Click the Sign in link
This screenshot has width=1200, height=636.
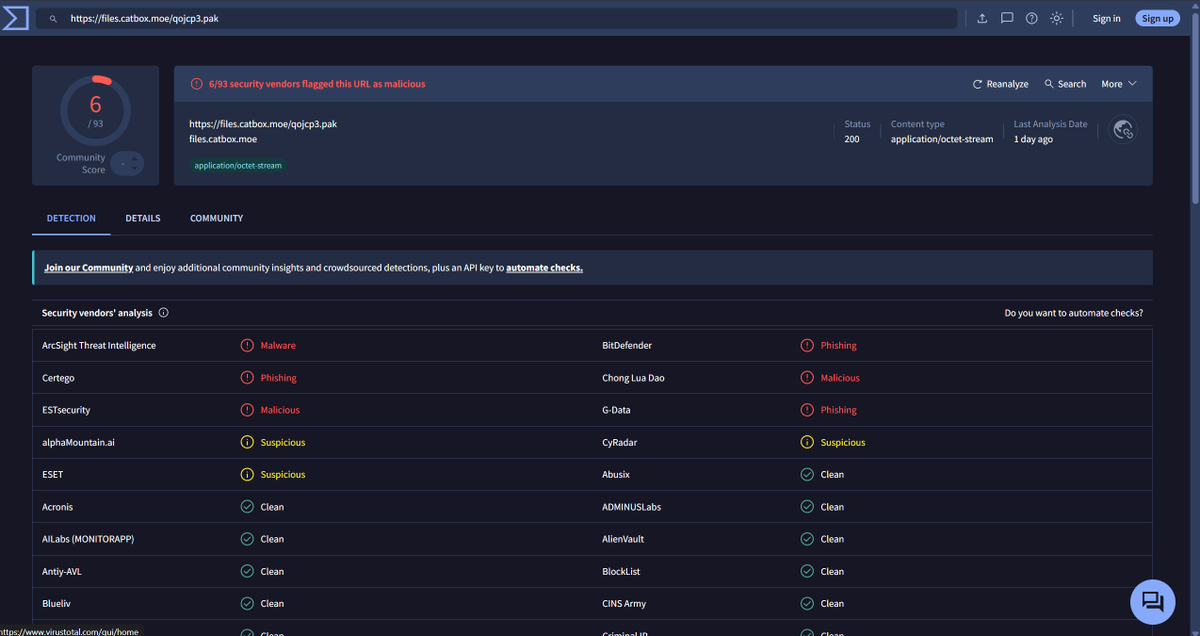click(x=1106, y=18)
